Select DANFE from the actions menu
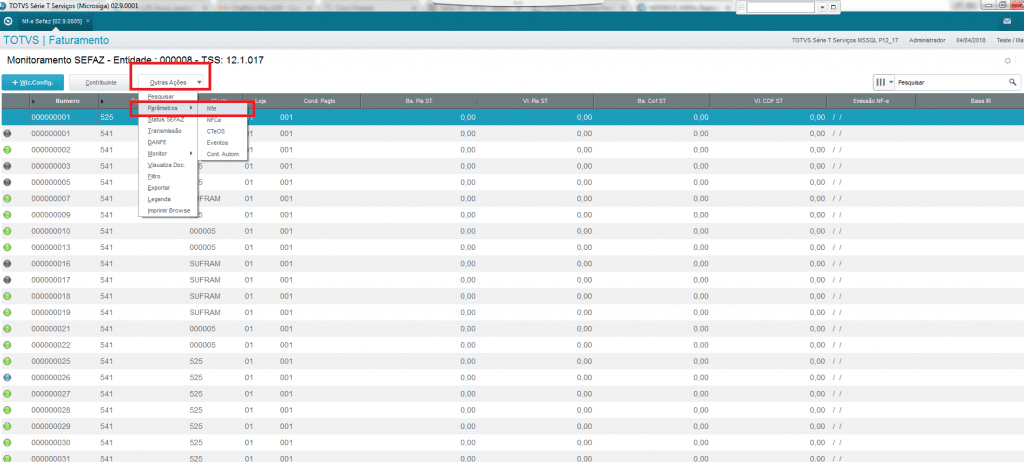This screenshot has height=462, width=1024. pos(157,142)
